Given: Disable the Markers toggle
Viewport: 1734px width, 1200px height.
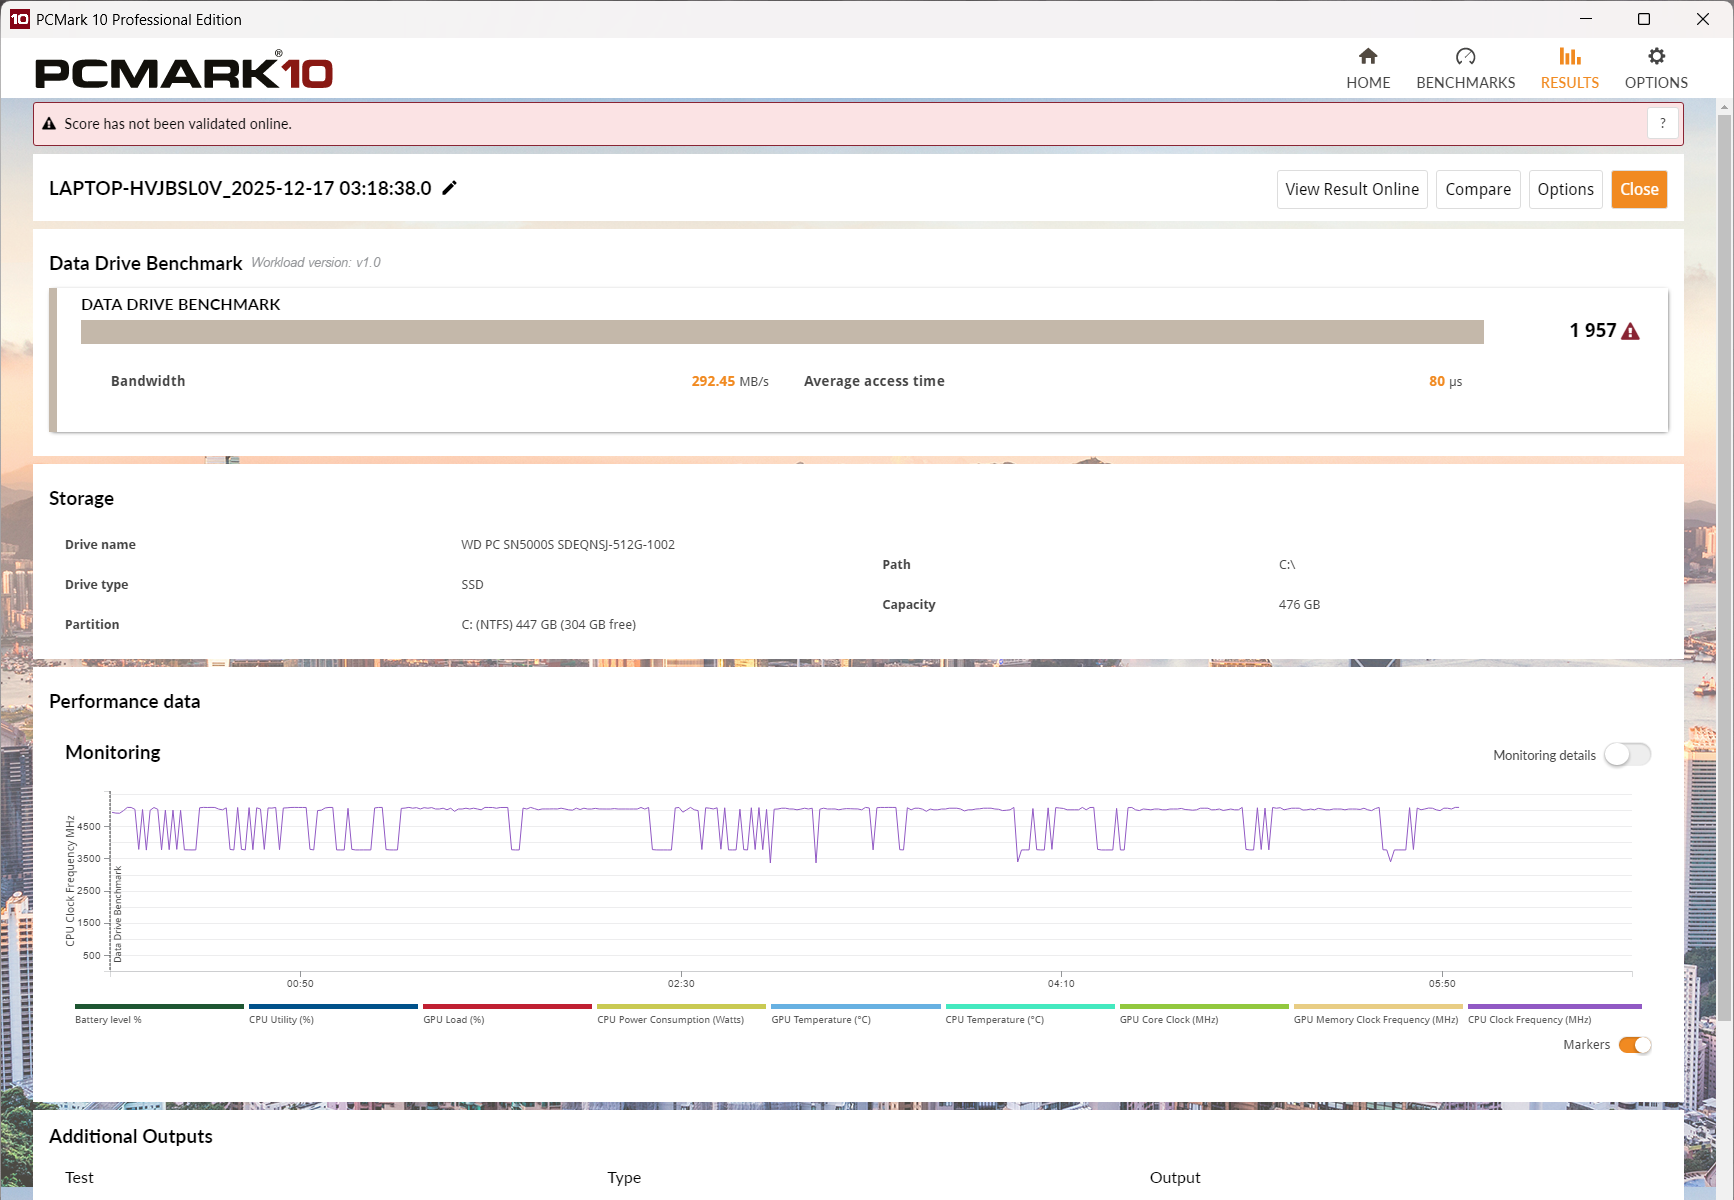Looking at the screenshot, I should point(1635,1045).
